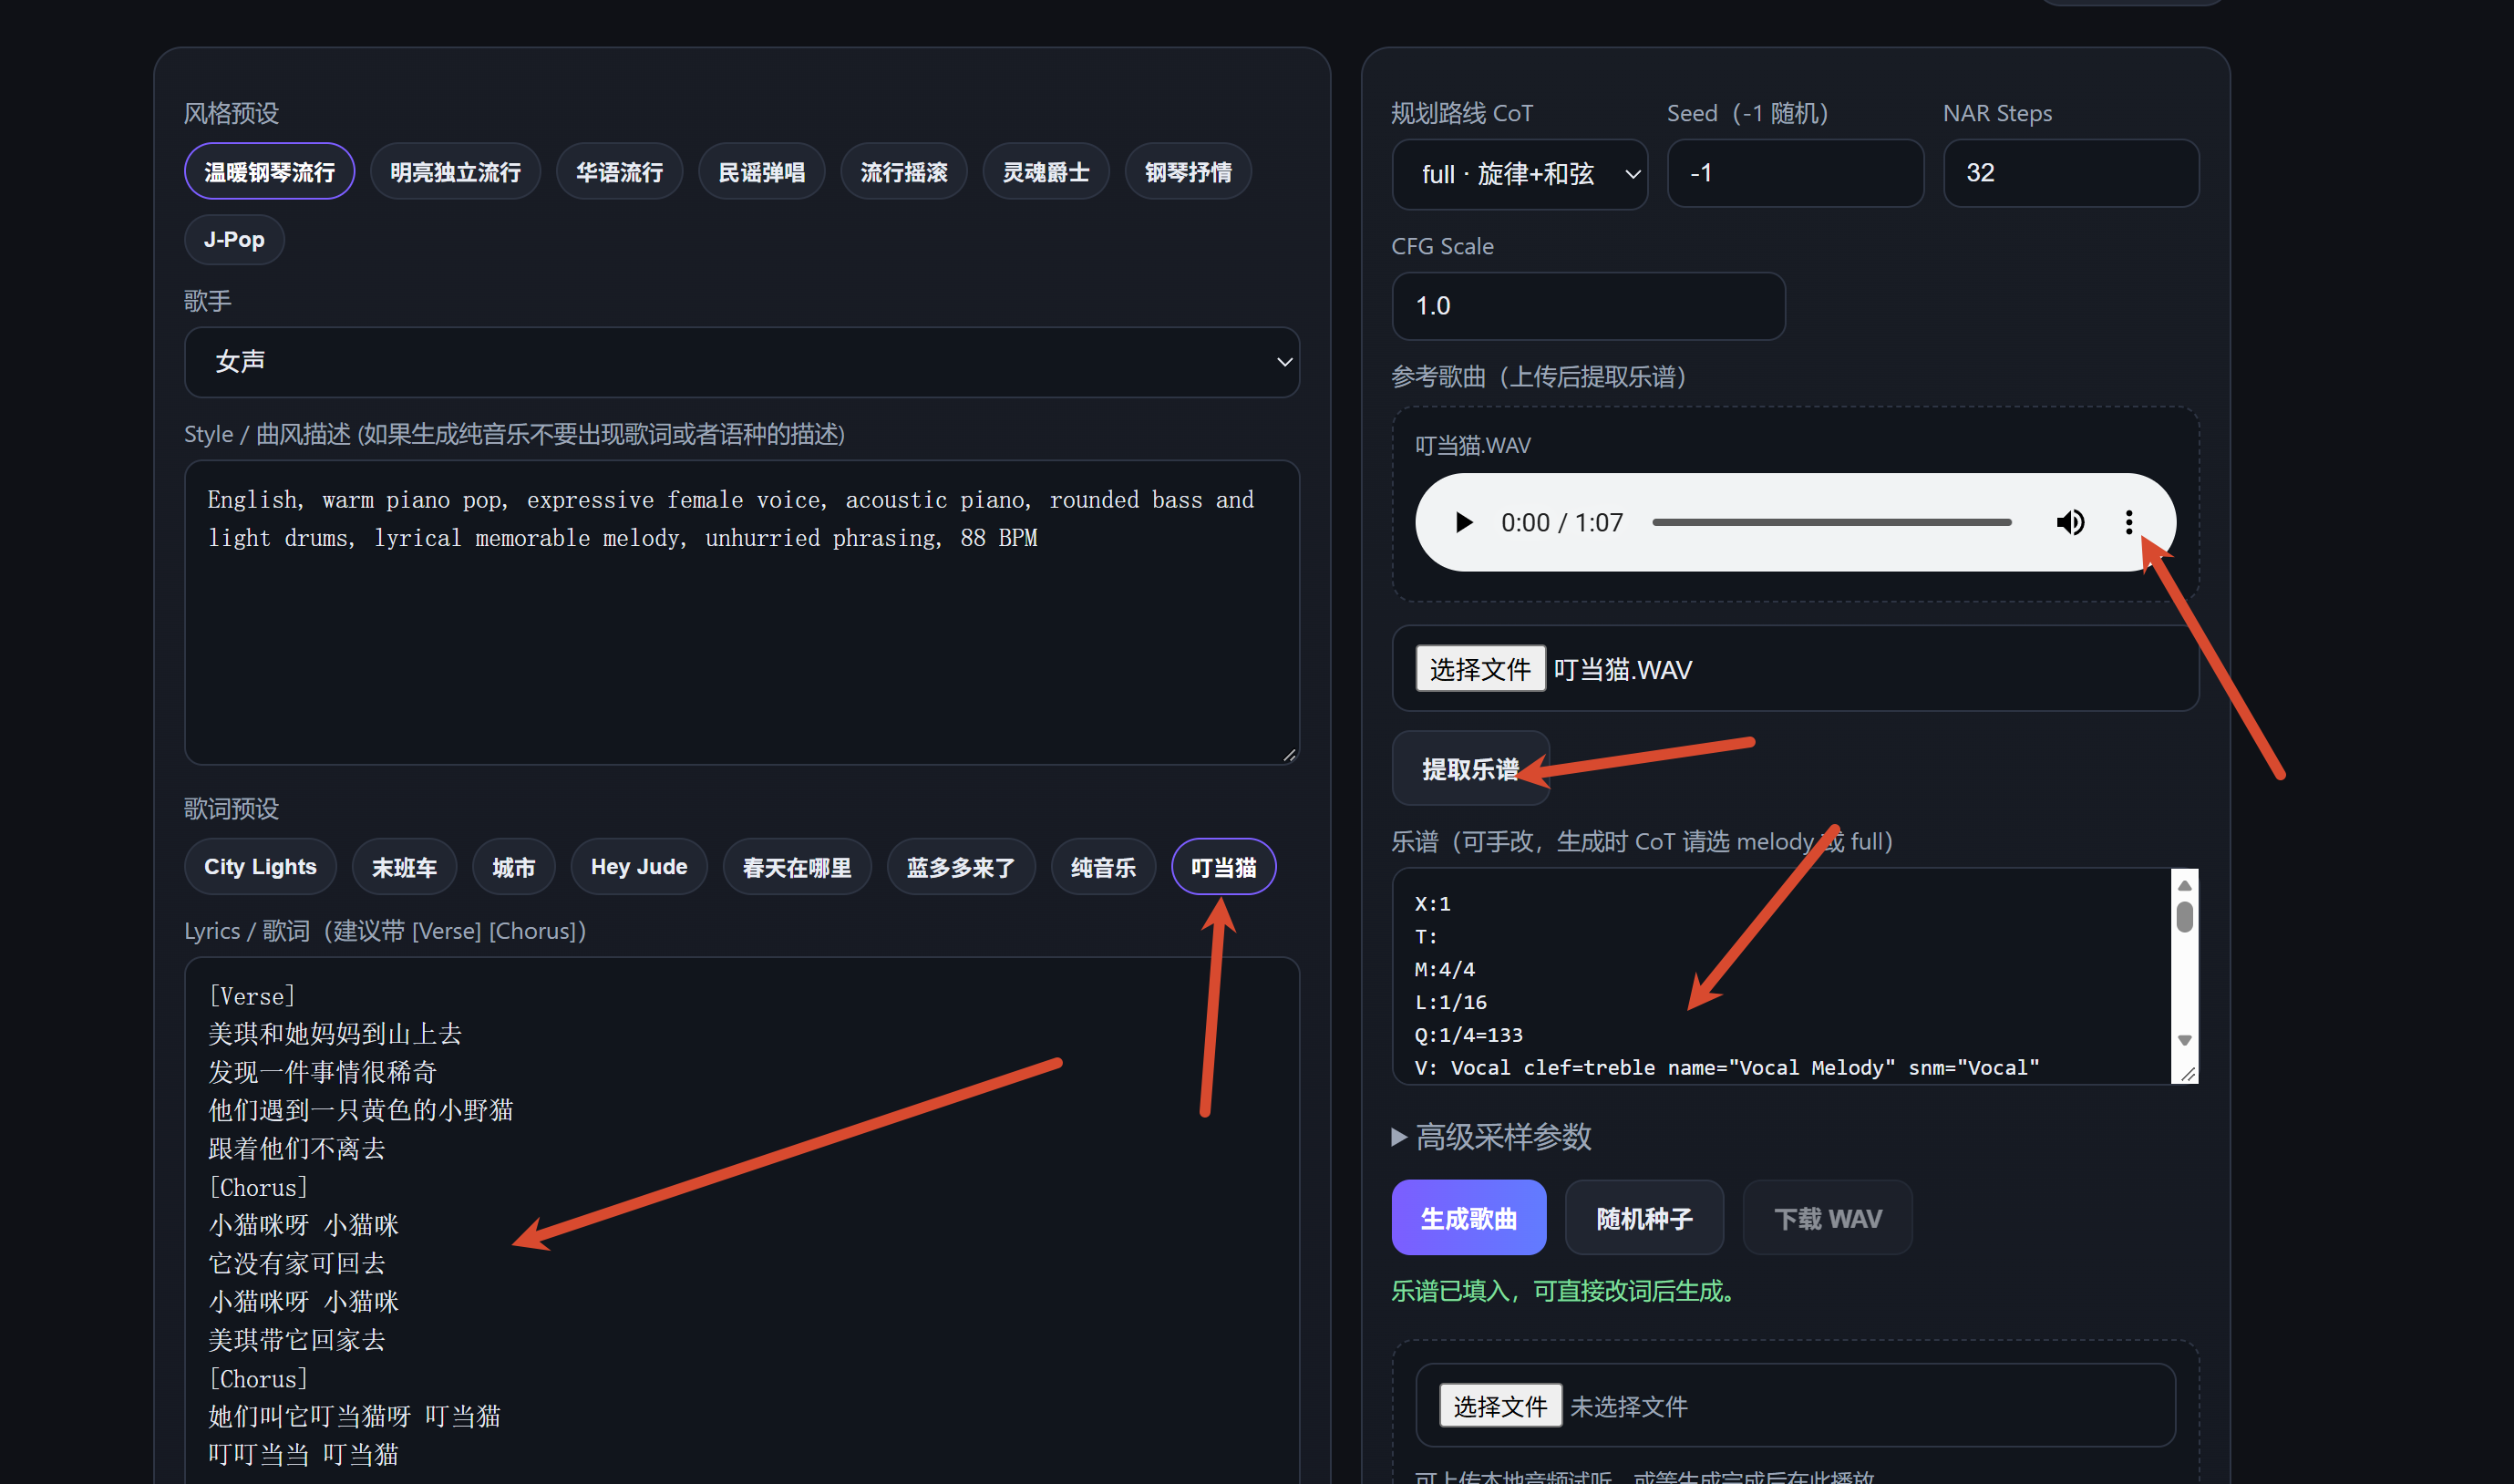2514x1484 pixels.
Task: Click into the Lyrics textarea
Action: point(742,1220)
